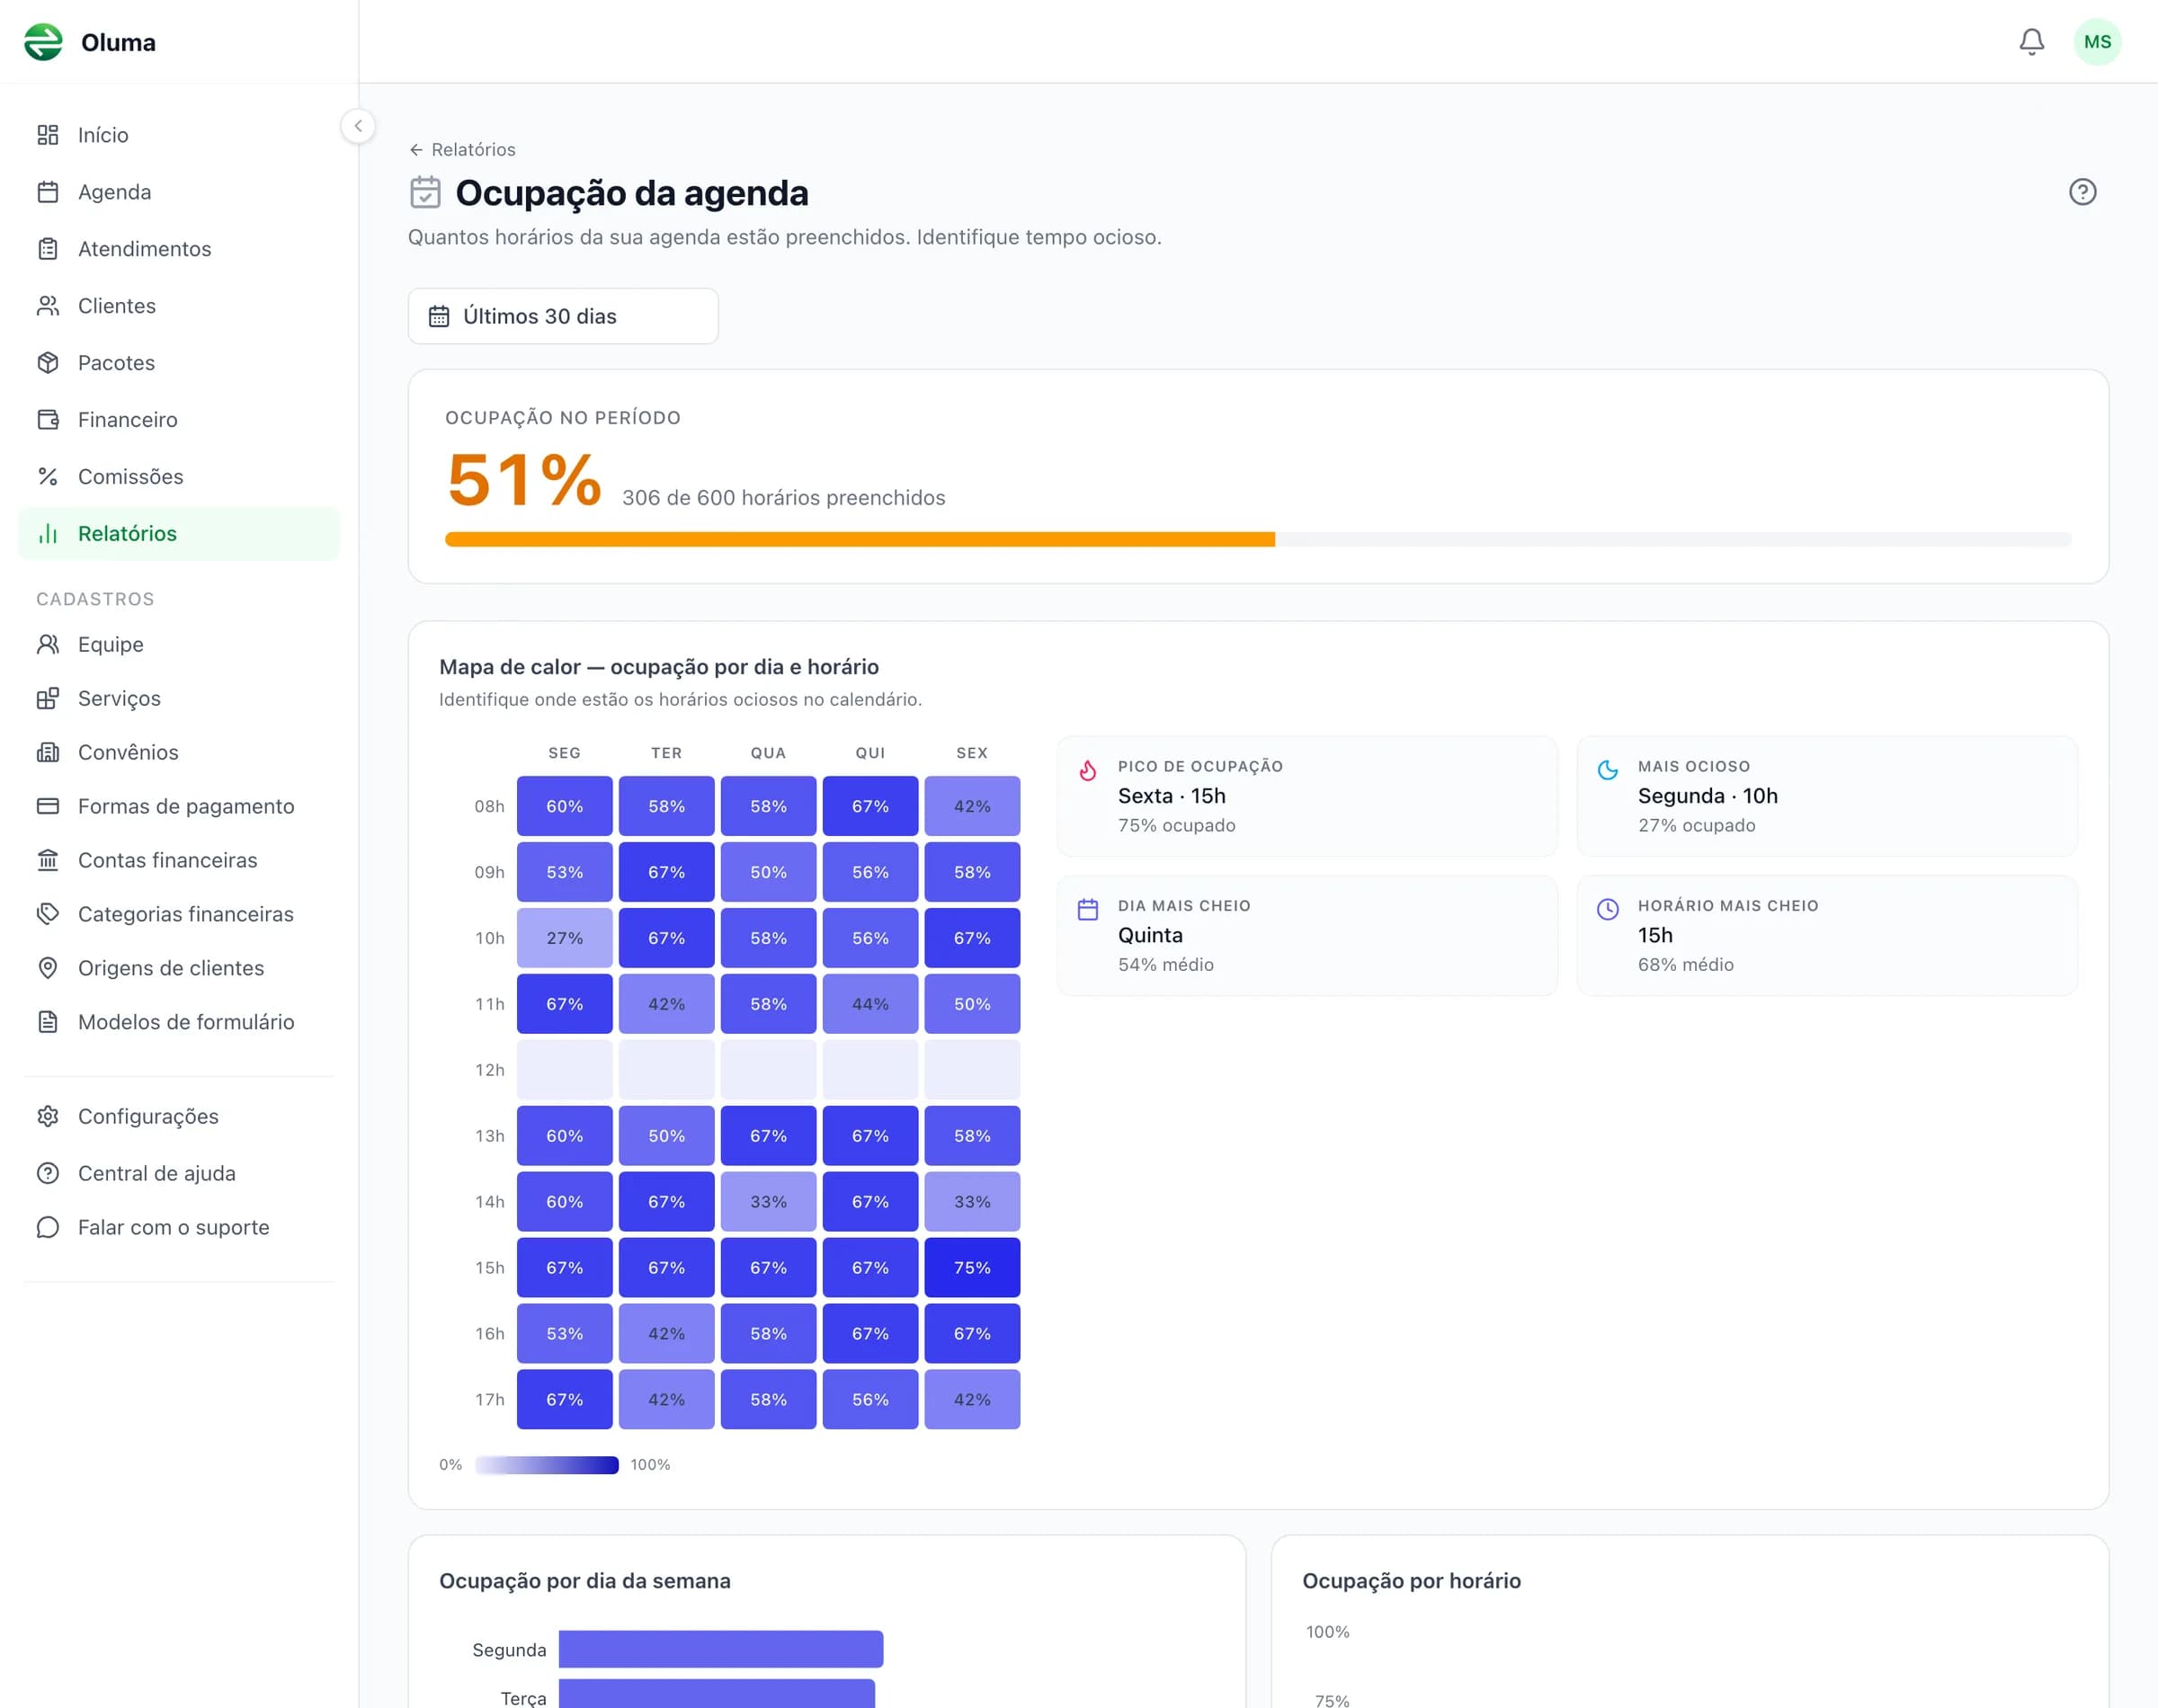This screenshot has width=2158, height=1708.
Task: Click the Financeiro wallet icon
Action: (48, 420)
